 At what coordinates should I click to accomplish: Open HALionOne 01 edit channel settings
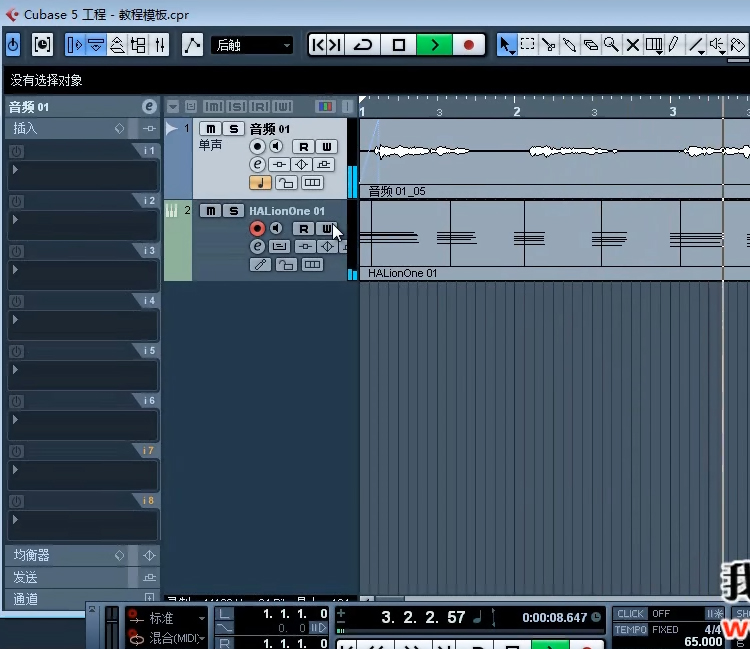tap(257, 247)
